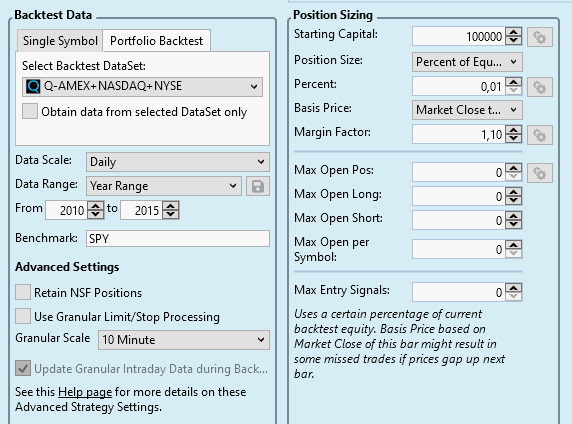572x424 pixels.
Task: Click the Position Sizing group title
Action: (333, 15)
